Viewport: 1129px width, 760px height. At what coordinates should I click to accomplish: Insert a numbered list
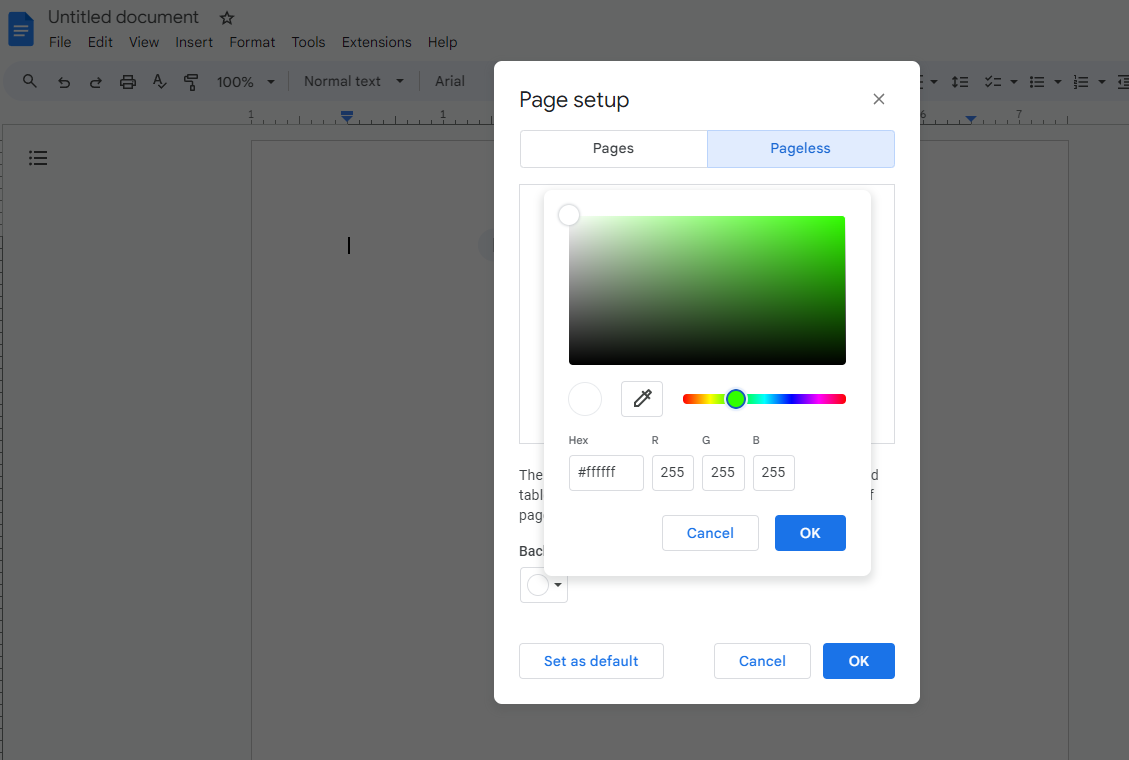pyautogui.click(x=1081, y=82)
